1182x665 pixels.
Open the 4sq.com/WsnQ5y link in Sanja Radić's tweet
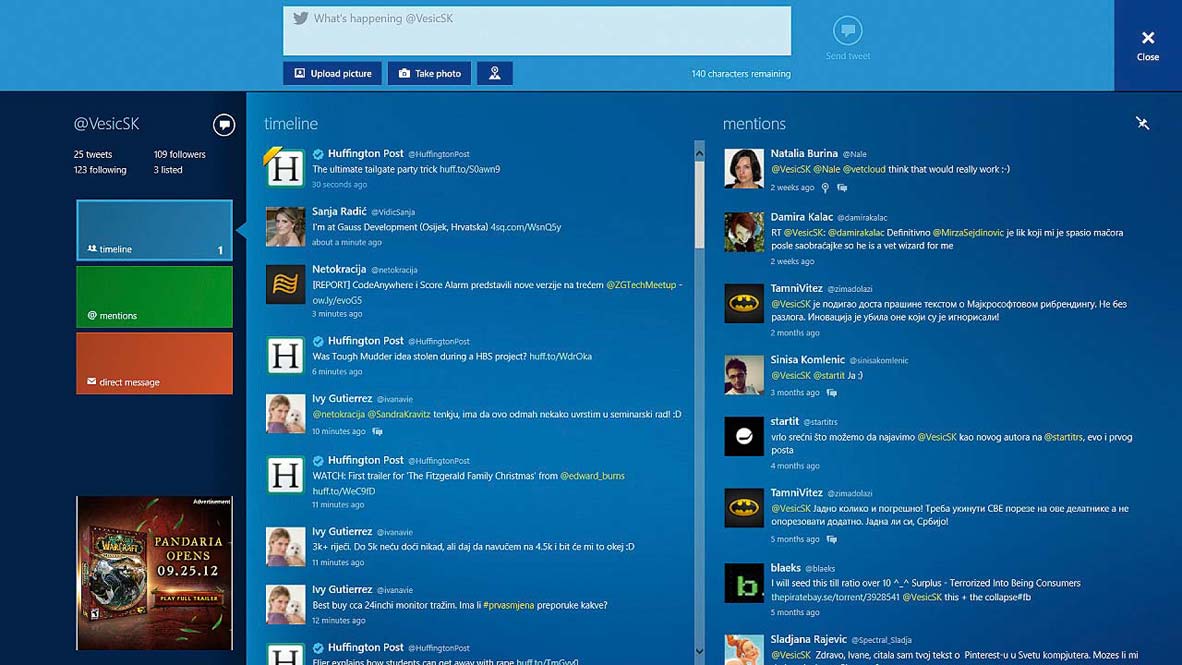coord(525,227)
